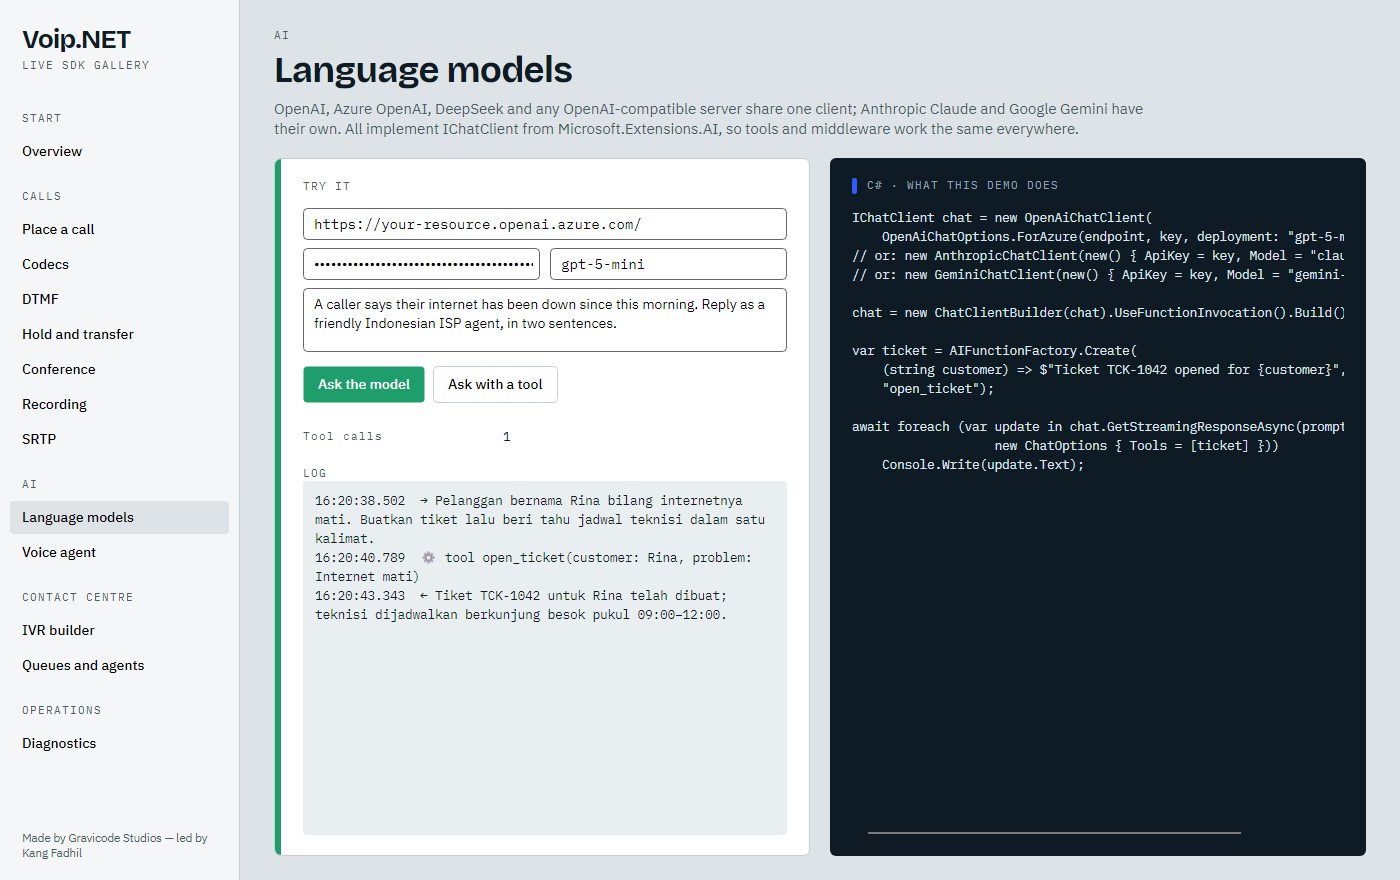Select Language models nav item
The image size is (1400, 880).
119,518
